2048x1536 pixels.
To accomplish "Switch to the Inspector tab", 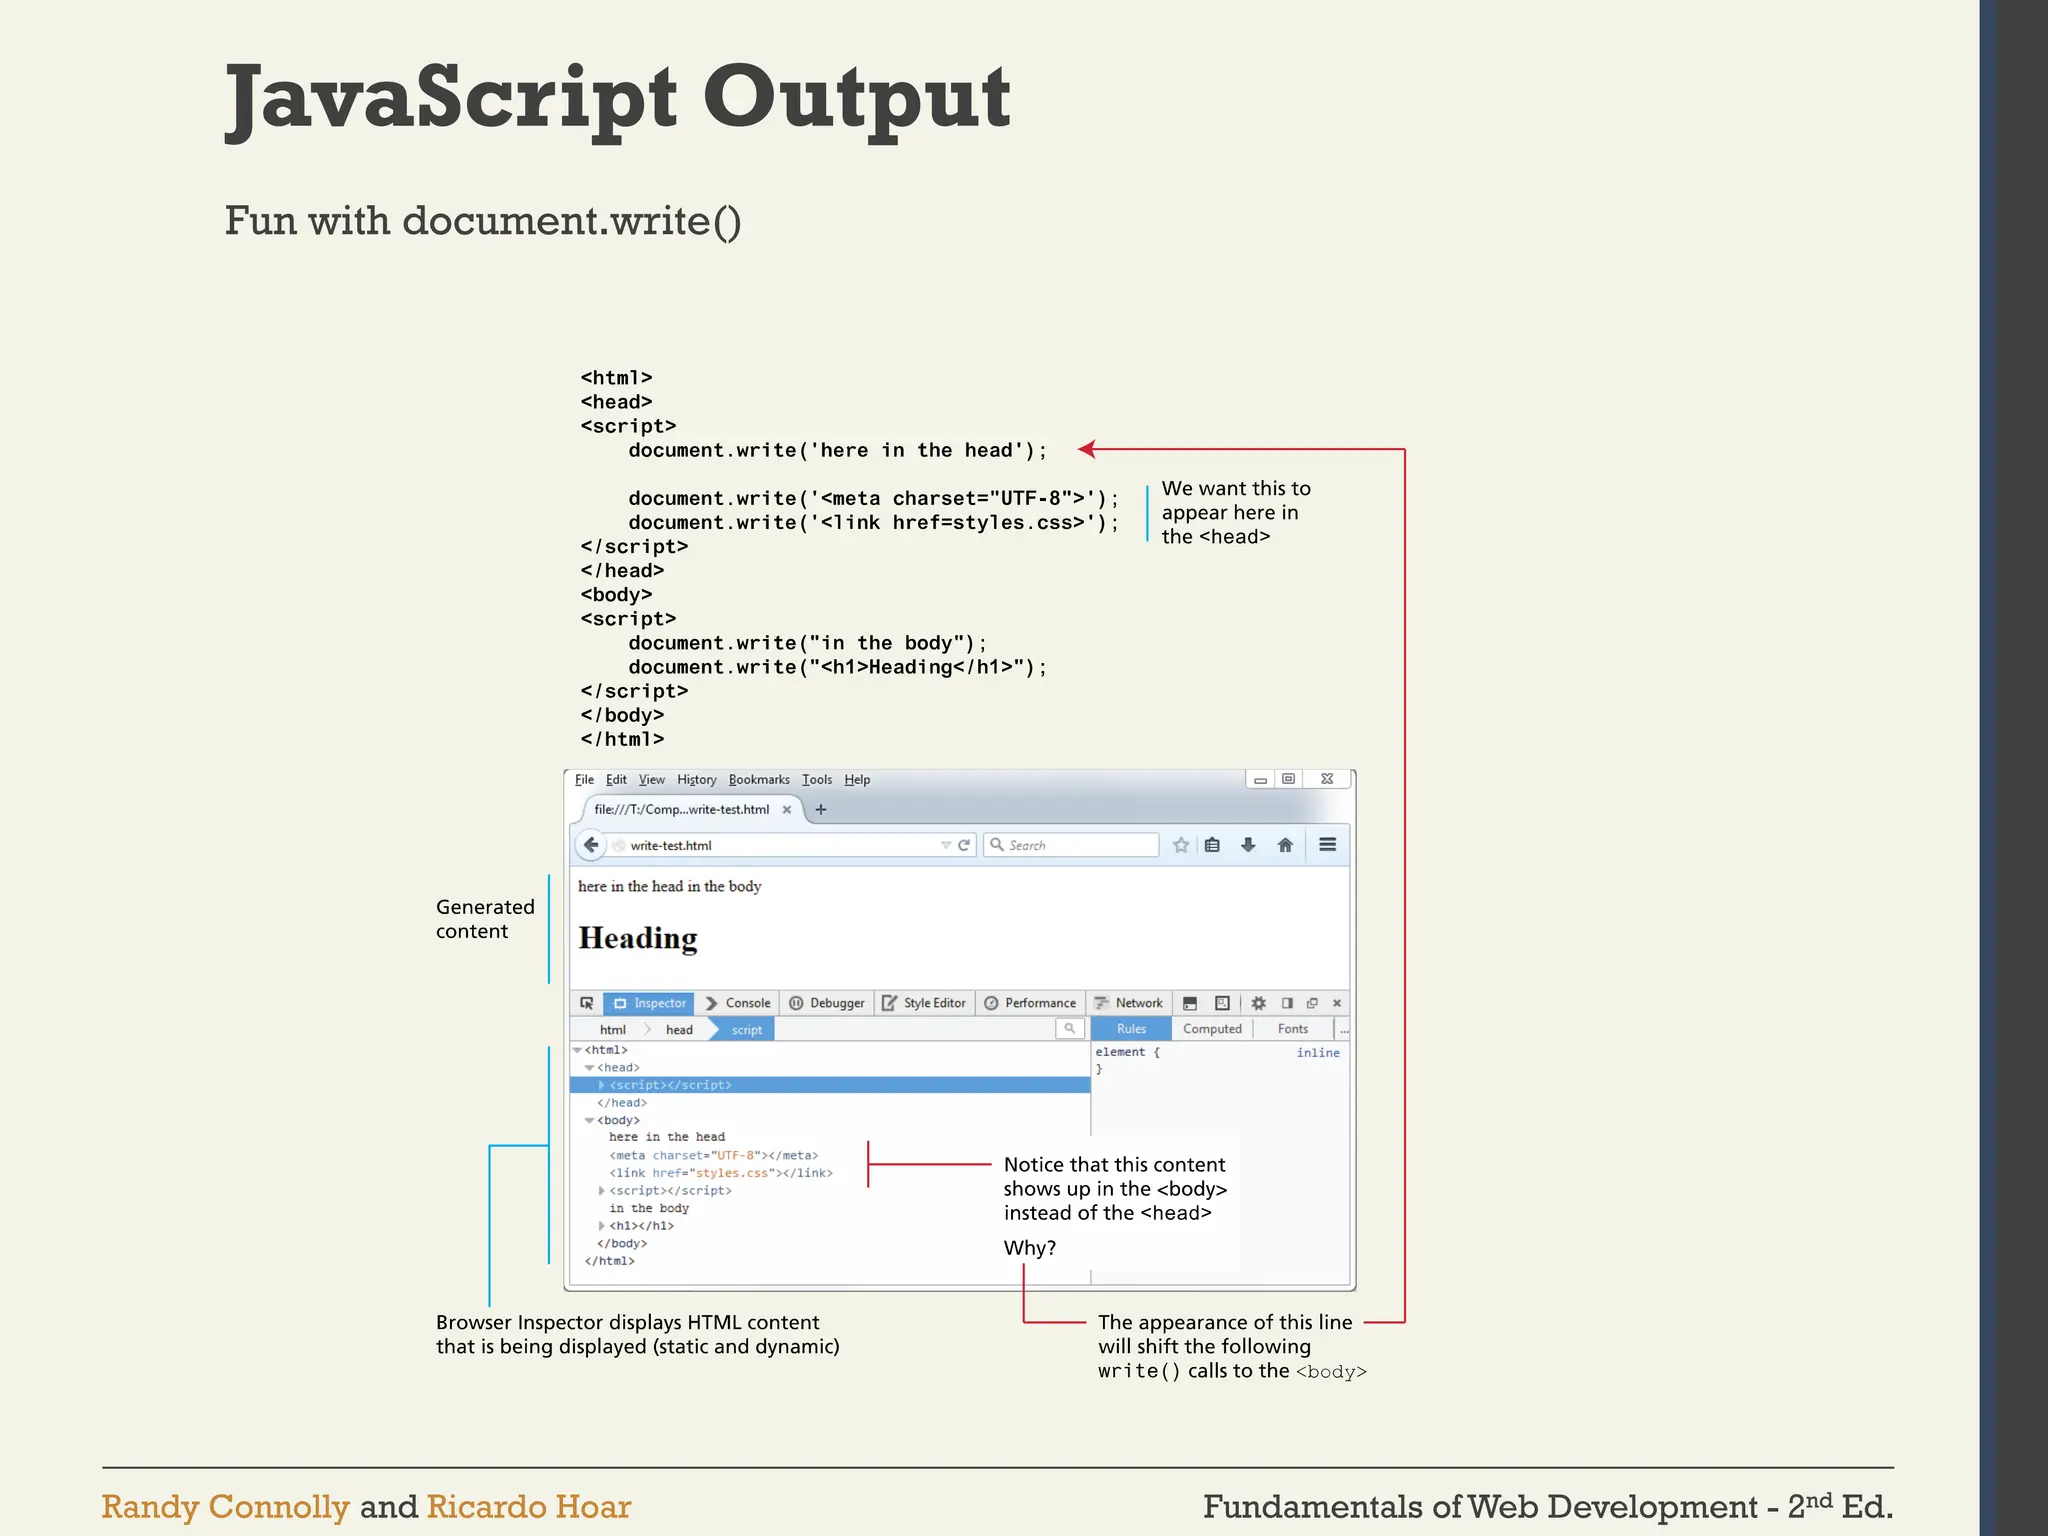I will pos(649,1003).
